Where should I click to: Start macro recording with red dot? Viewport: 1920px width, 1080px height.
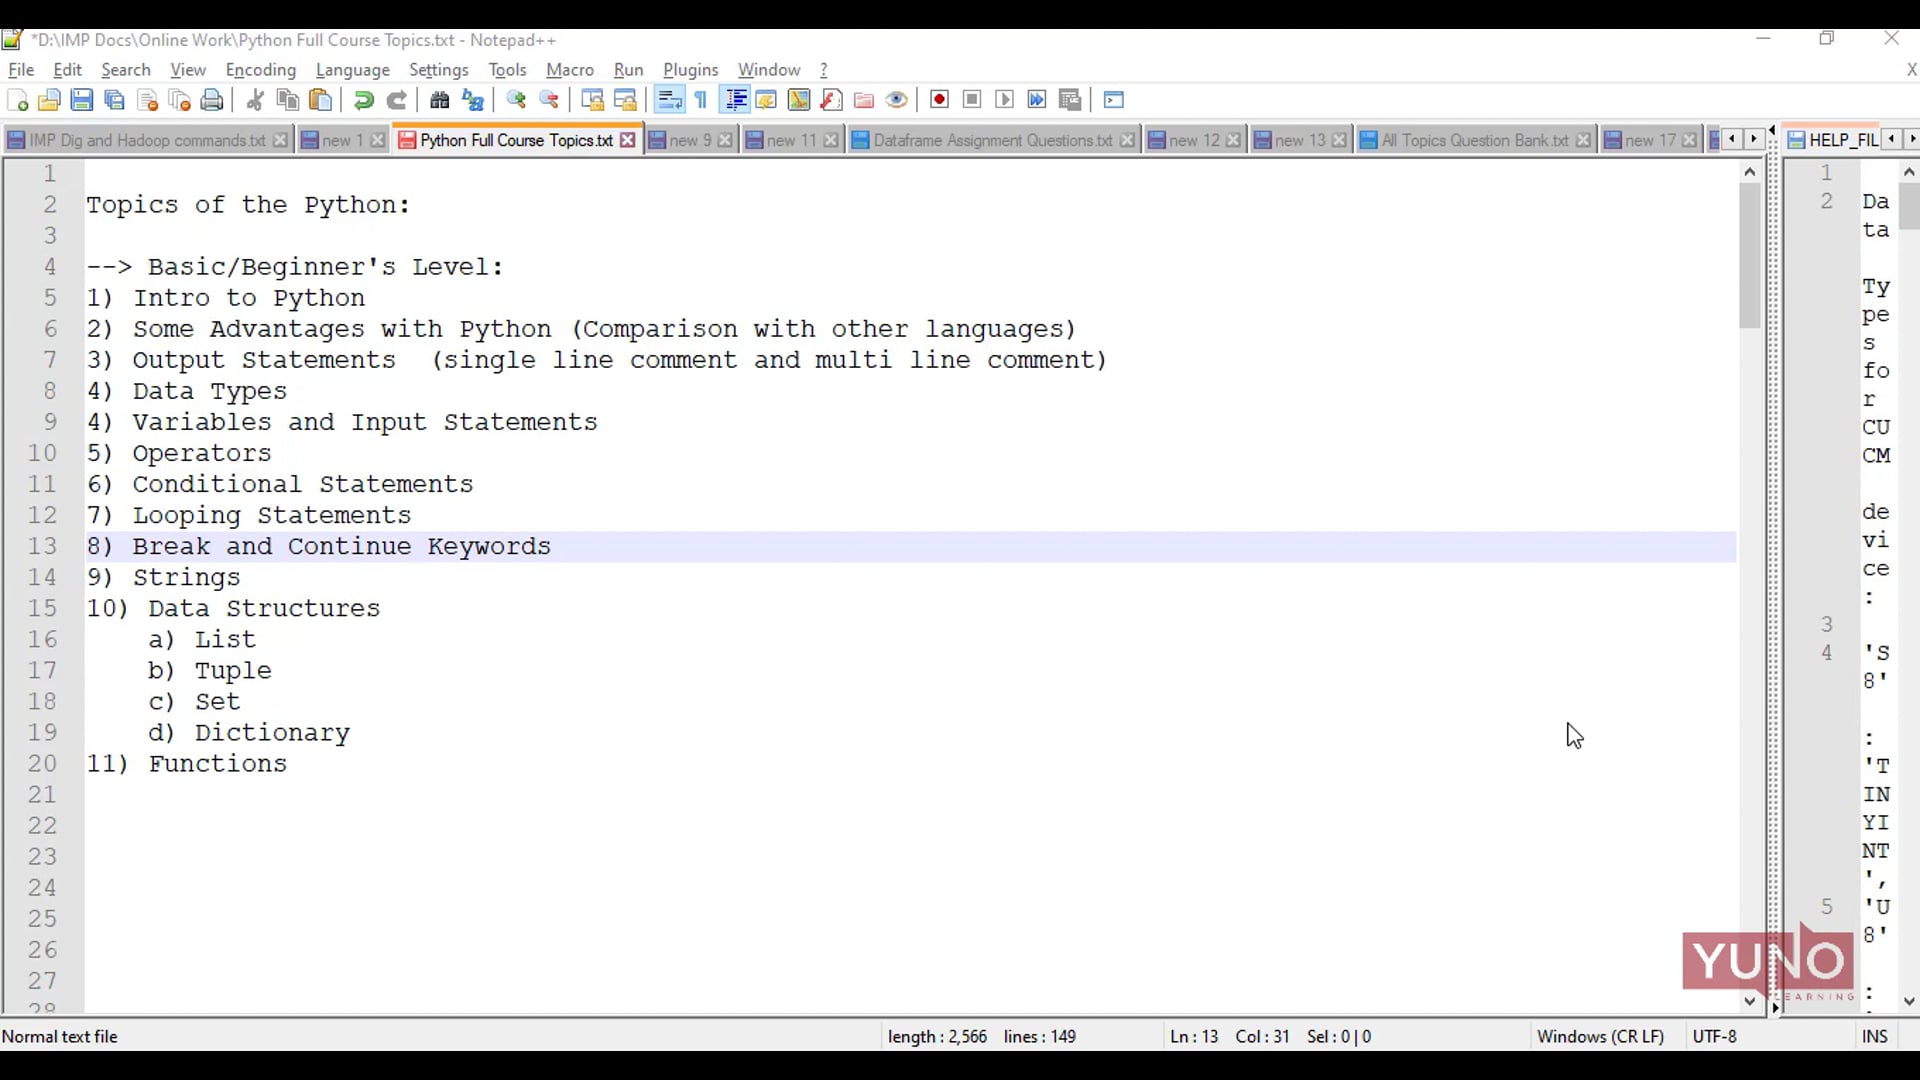(939, 100)
